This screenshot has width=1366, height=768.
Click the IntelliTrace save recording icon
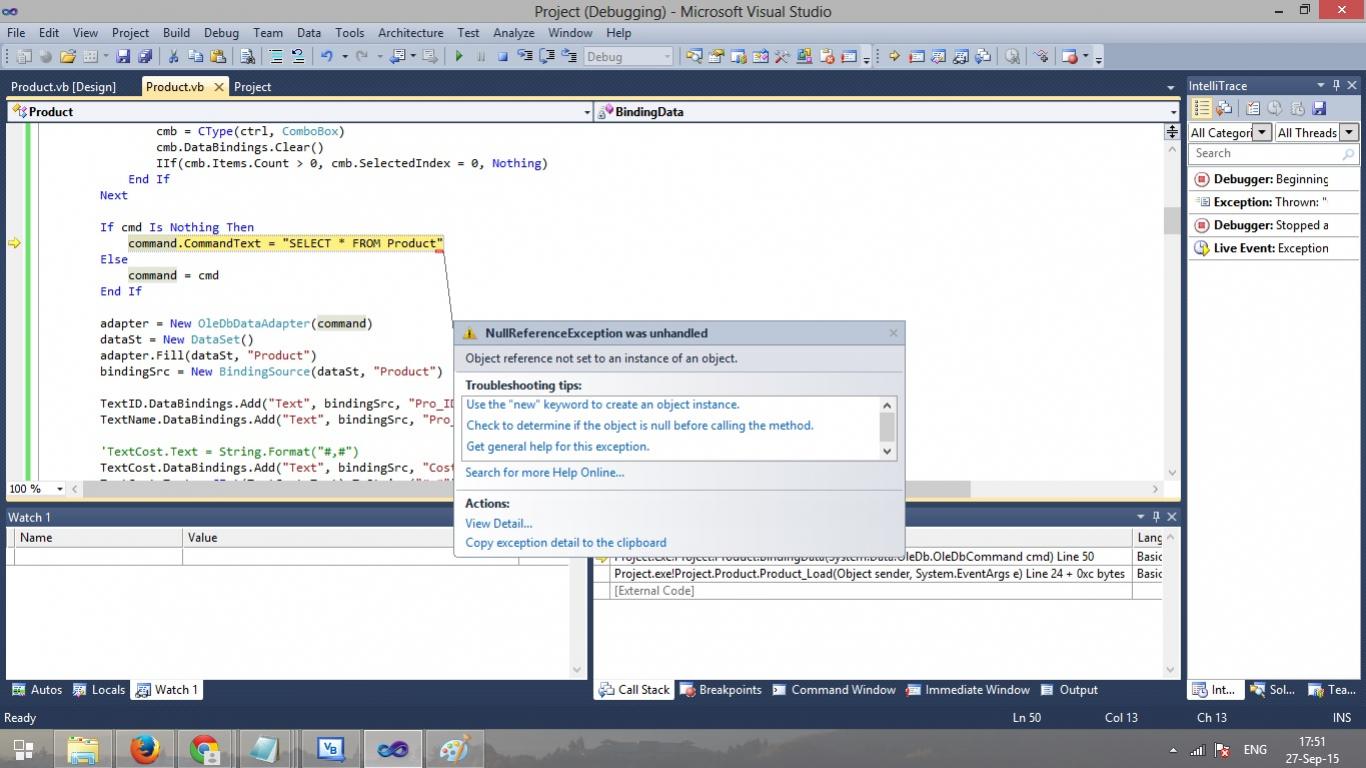(1319, 108)
